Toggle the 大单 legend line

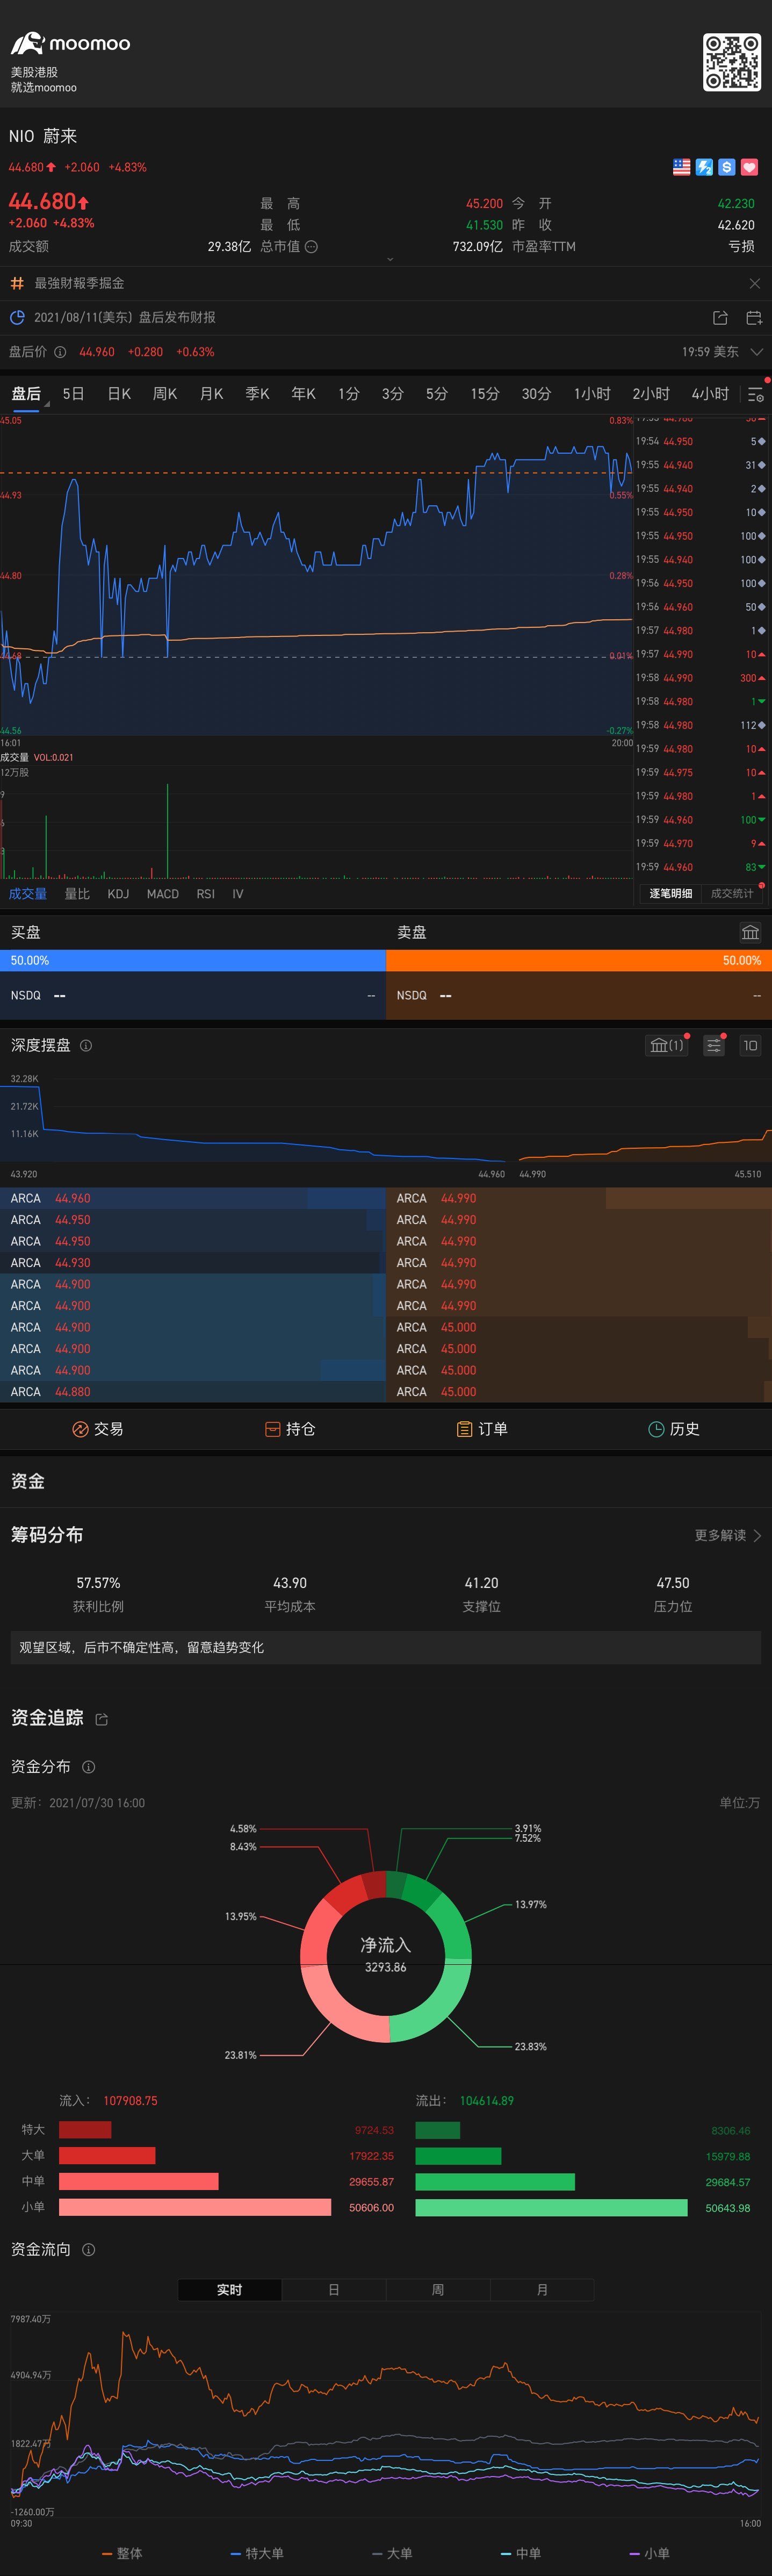[392, 2553]
